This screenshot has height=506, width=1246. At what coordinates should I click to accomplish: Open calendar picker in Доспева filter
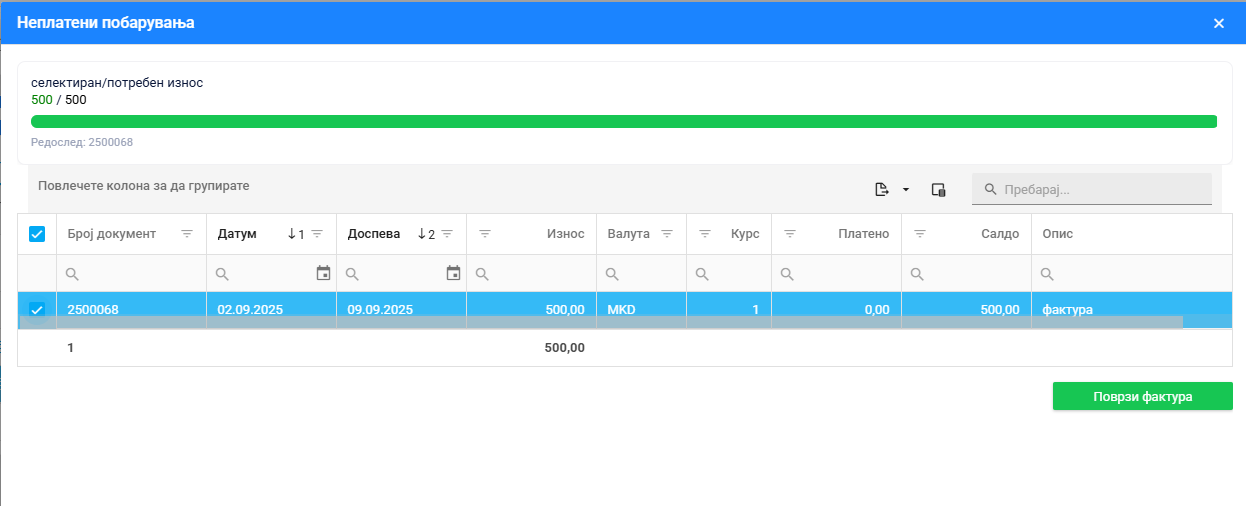453,273
